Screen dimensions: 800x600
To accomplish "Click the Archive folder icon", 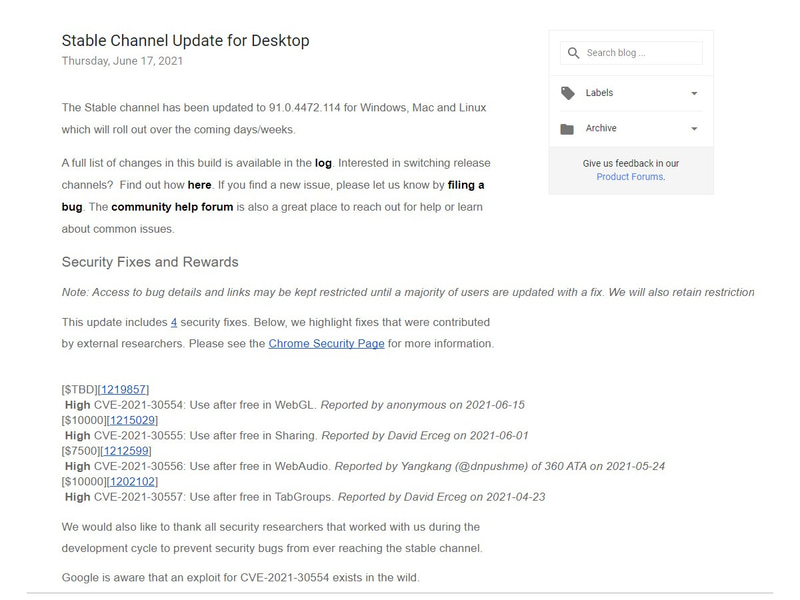I will coord(568,129).
